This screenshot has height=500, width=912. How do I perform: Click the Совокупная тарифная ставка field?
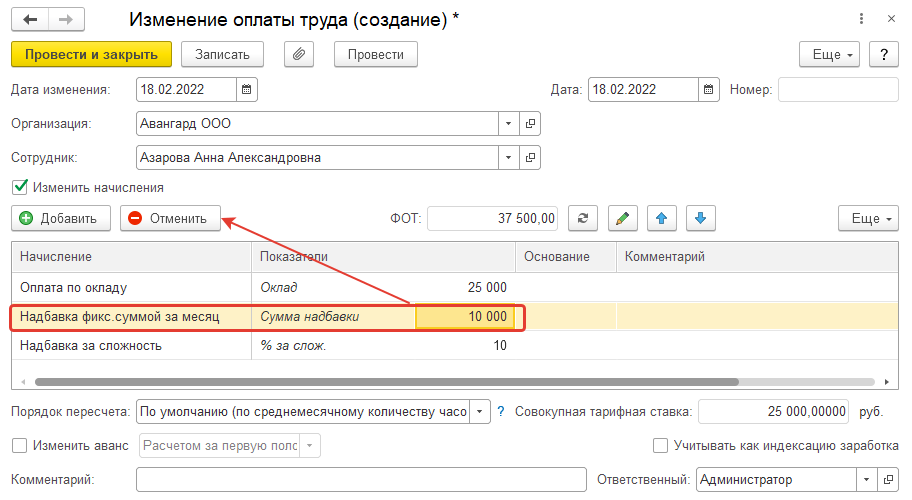774,412
